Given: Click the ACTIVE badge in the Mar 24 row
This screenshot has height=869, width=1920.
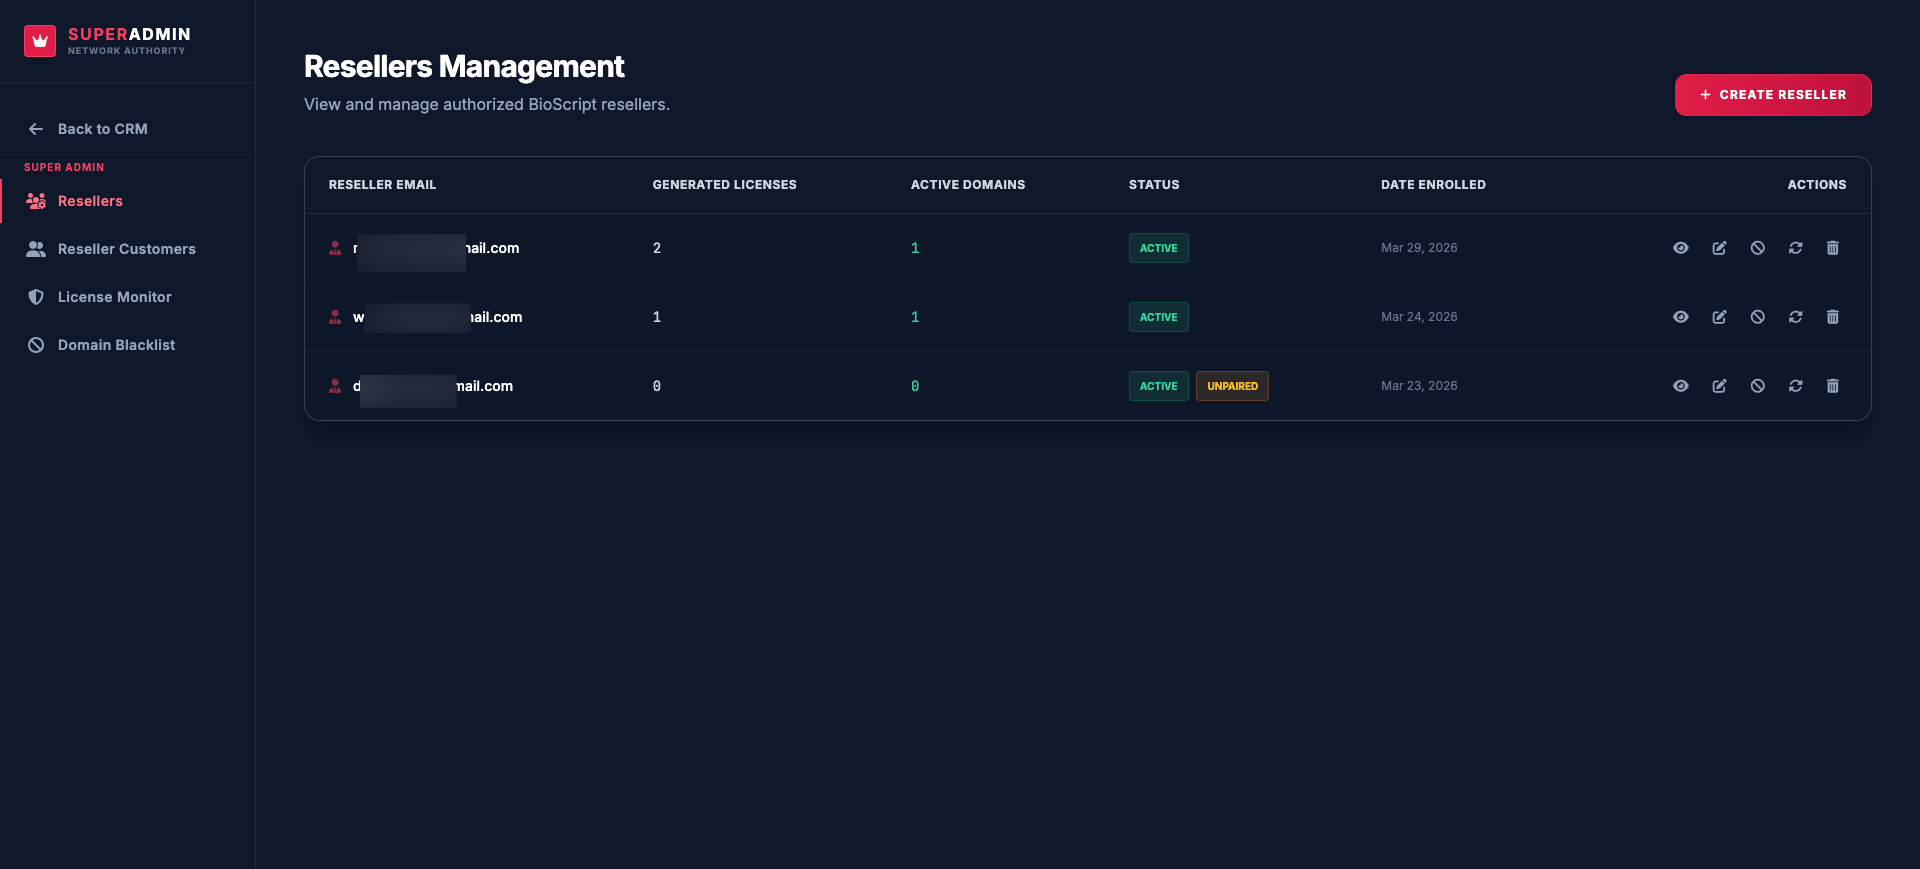Looking at the screenshot, I should click(x=1158, y=317).
